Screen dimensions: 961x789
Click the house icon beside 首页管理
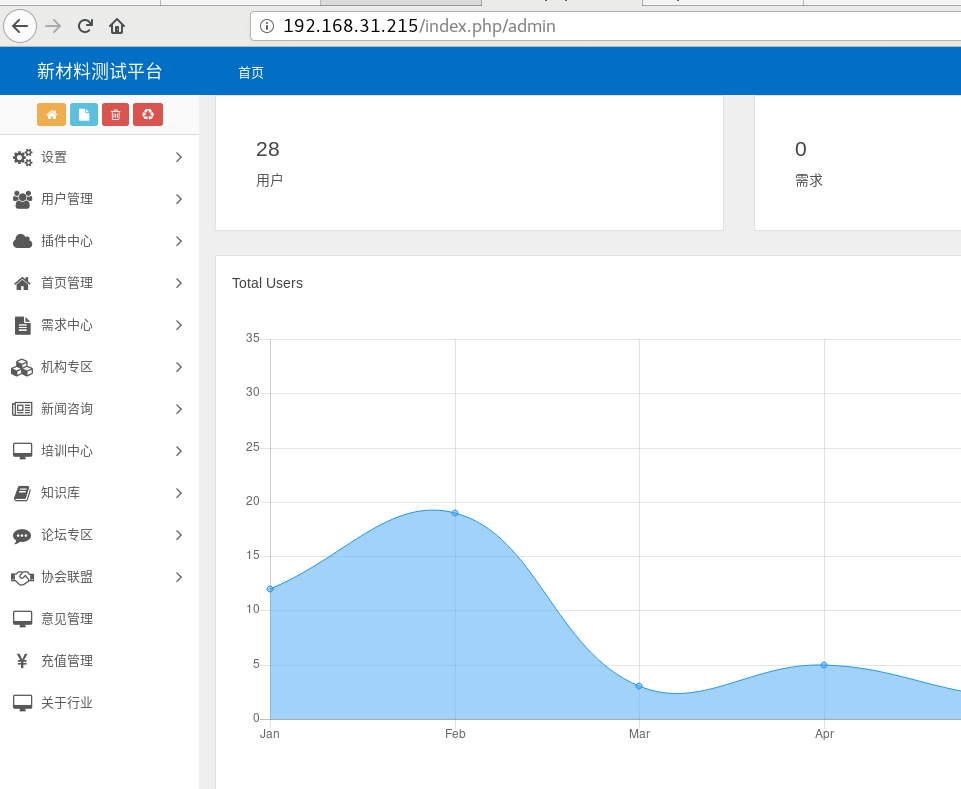[23, 283]
